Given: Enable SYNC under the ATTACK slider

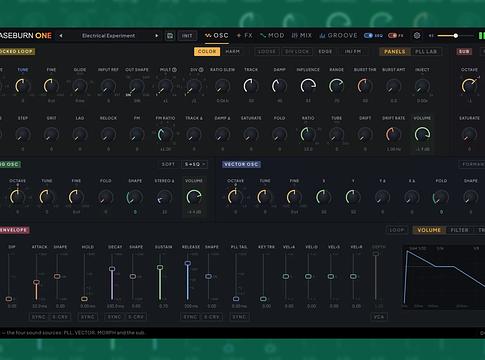Looking at the screenshot, I should 38,317.
